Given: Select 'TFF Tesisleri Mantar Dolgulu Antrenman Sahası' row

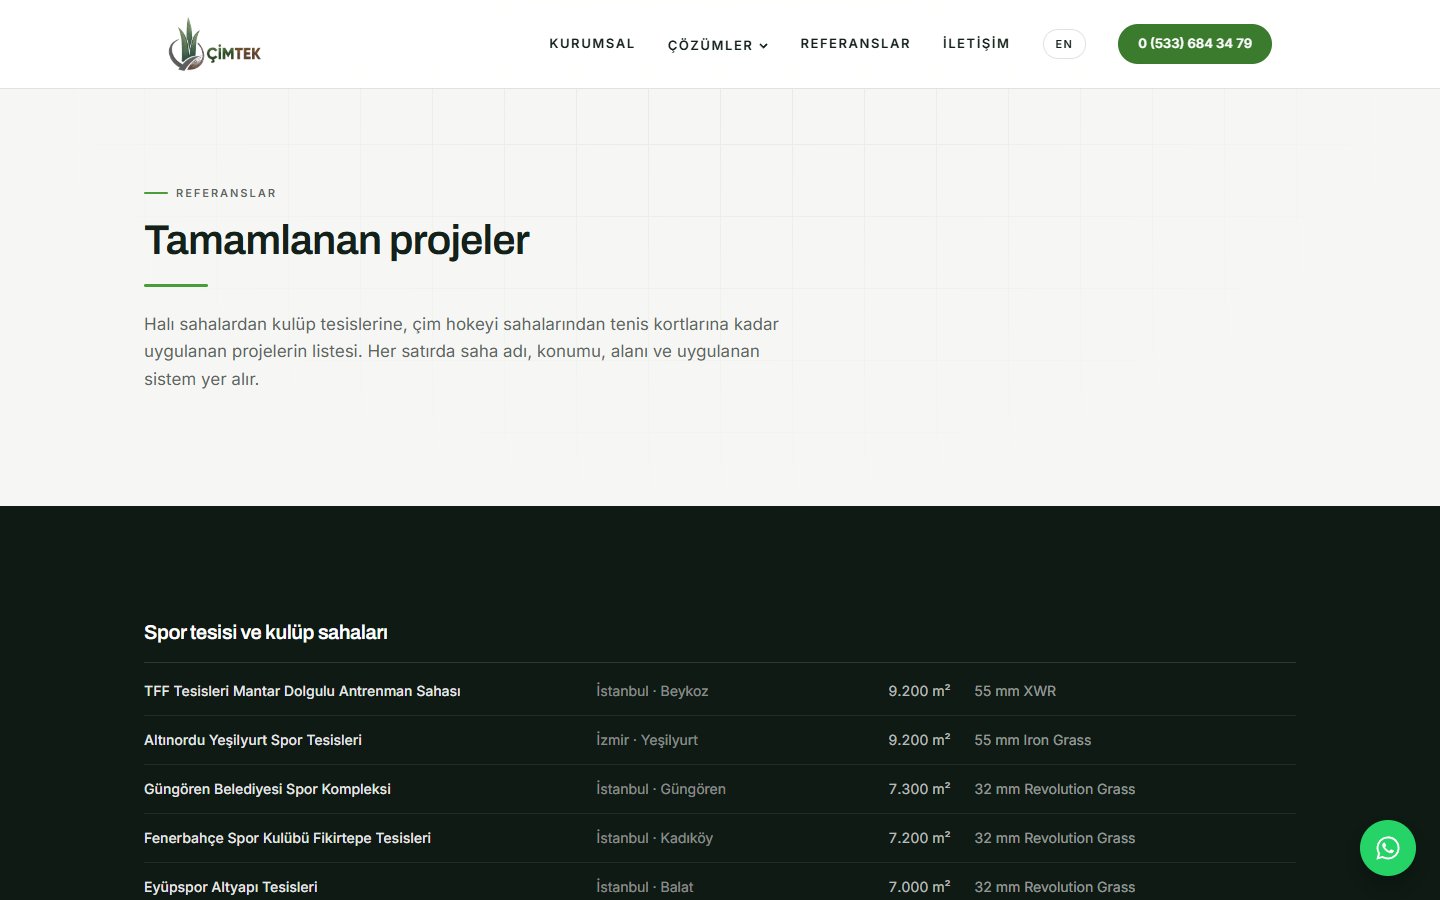Looking at the screenshot, I should pos(720,691).
